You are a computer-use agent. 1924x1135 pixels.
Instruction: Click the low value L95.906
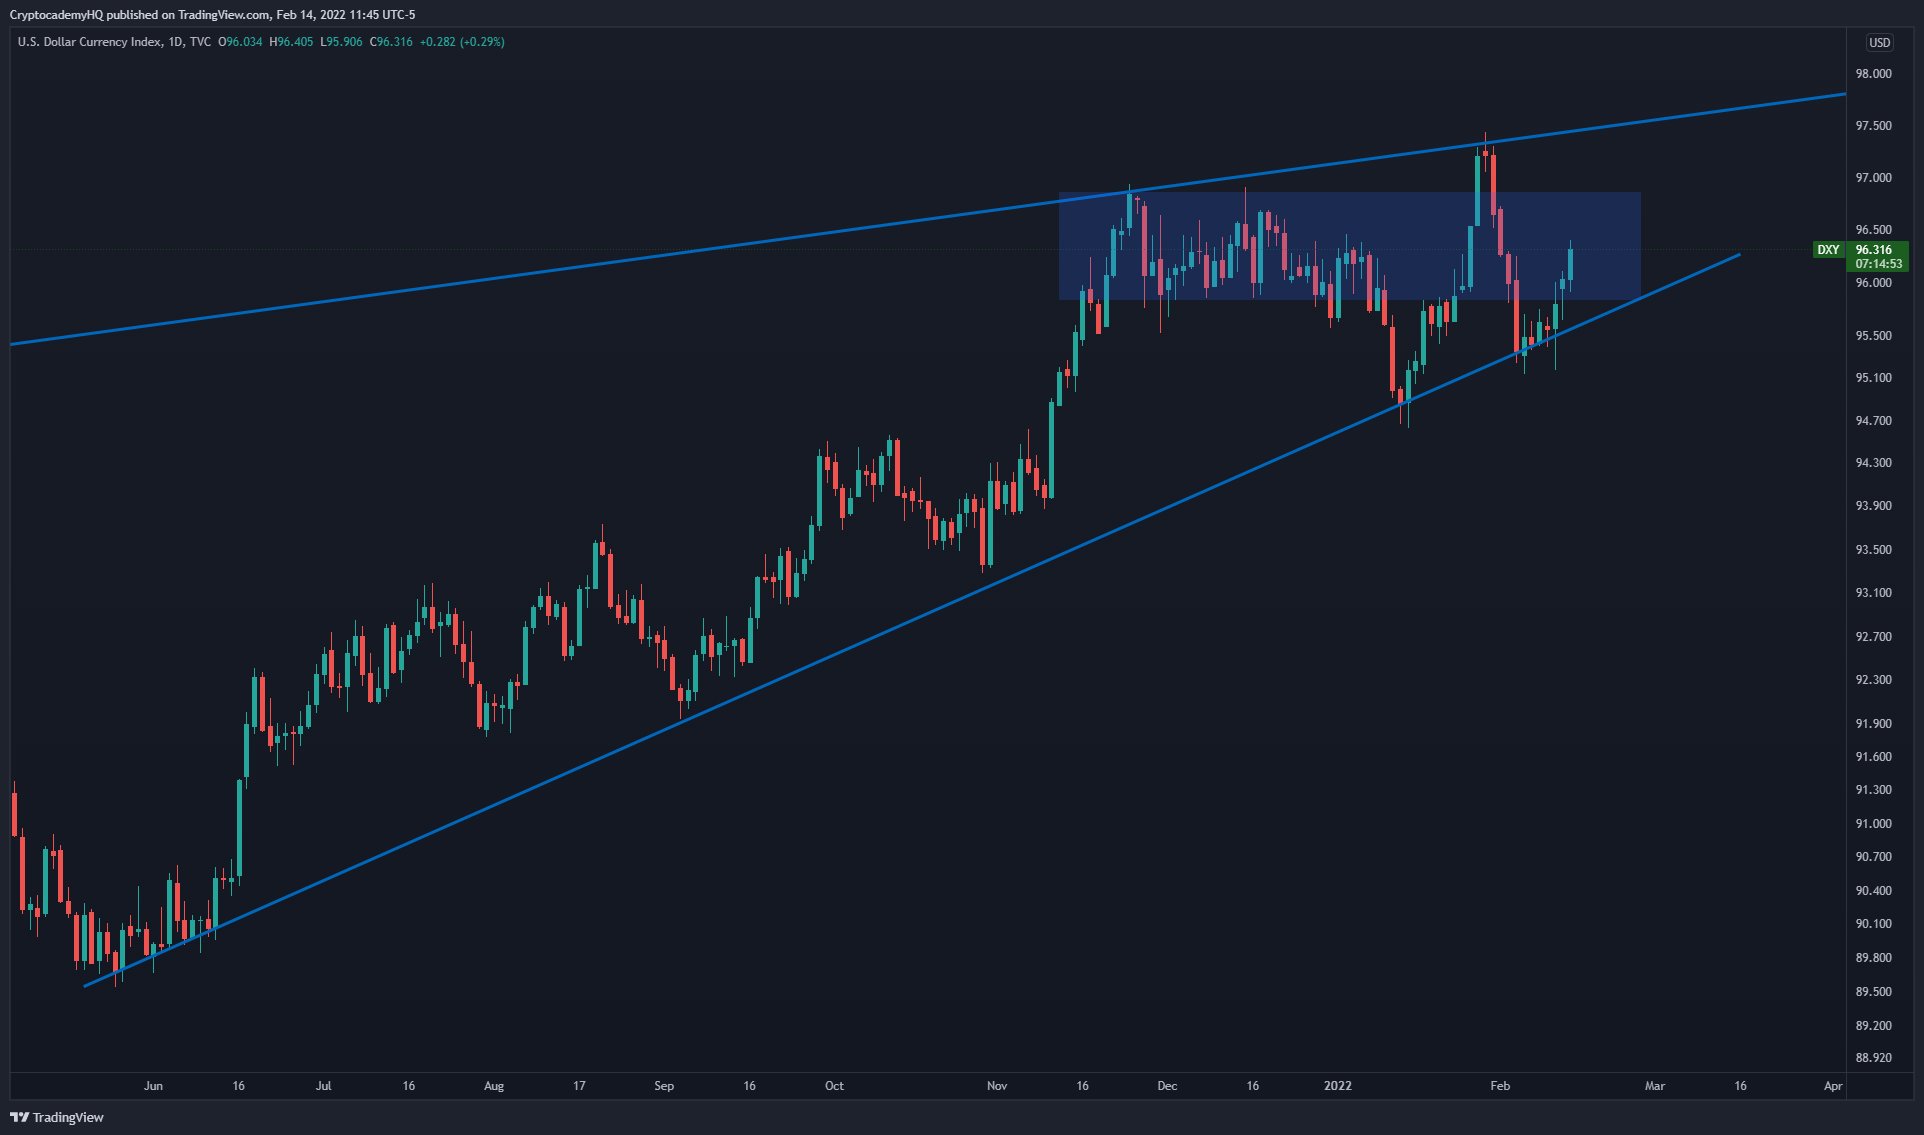pyautogui.click(x=341, y=42)
